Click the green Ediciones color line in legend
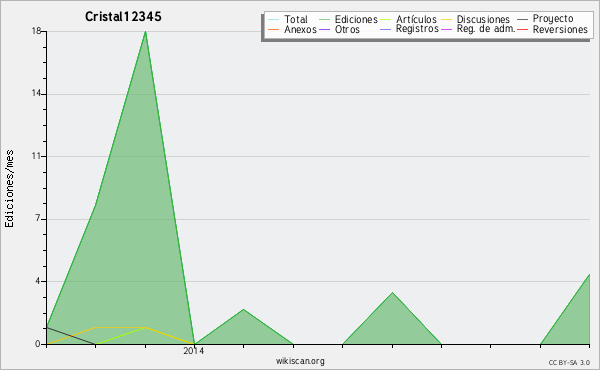This screenshot has height=370, width=600. (x=324, y=20)
